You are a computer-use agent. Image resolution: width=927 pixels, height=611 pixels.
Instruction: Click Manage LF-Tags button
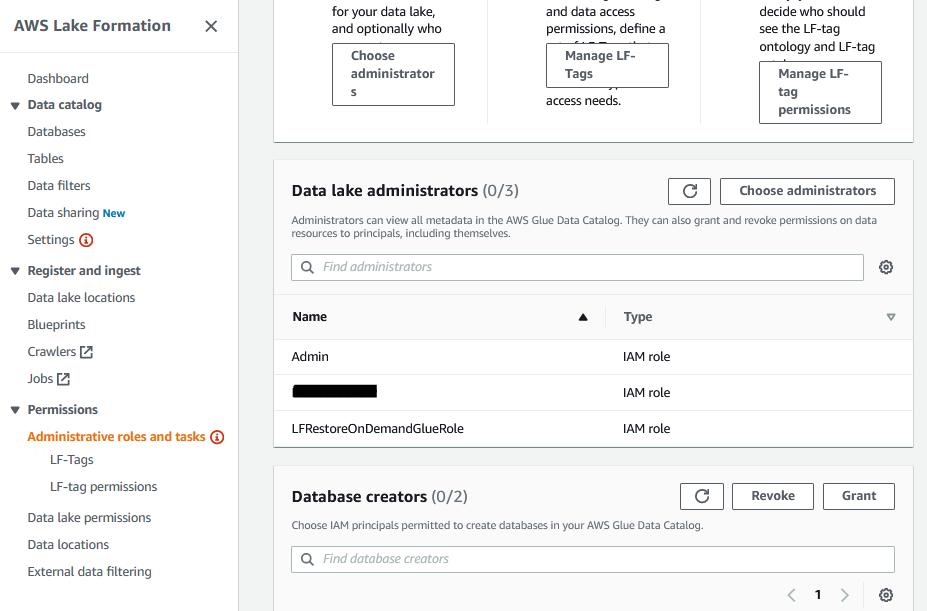coord(607,65)
